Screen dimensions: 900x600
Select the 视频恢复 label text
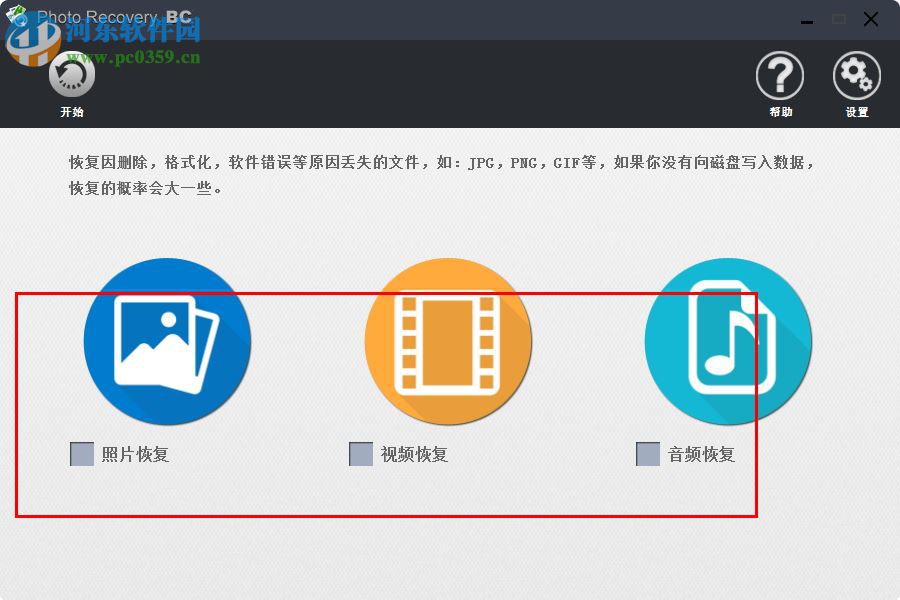(x=412, y=454)
